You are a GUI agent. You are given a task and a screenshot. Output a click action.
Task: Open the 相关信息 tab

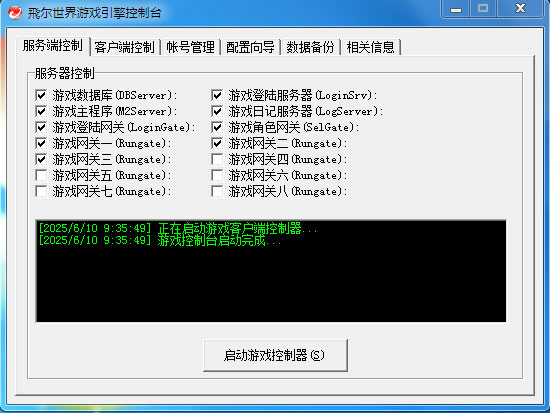coord(371,47)
